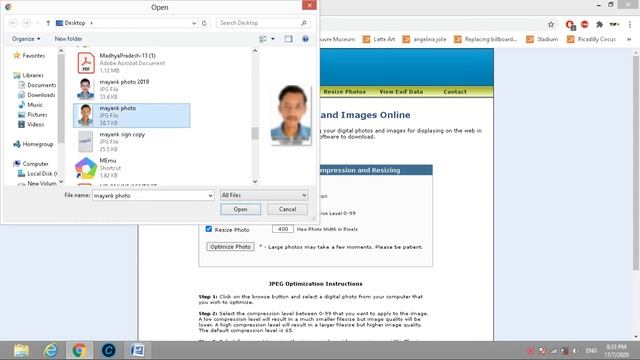This screenshot has height=360, width=640.
Task: Select mayank sign copy file
Action: [x=131, y=142]
